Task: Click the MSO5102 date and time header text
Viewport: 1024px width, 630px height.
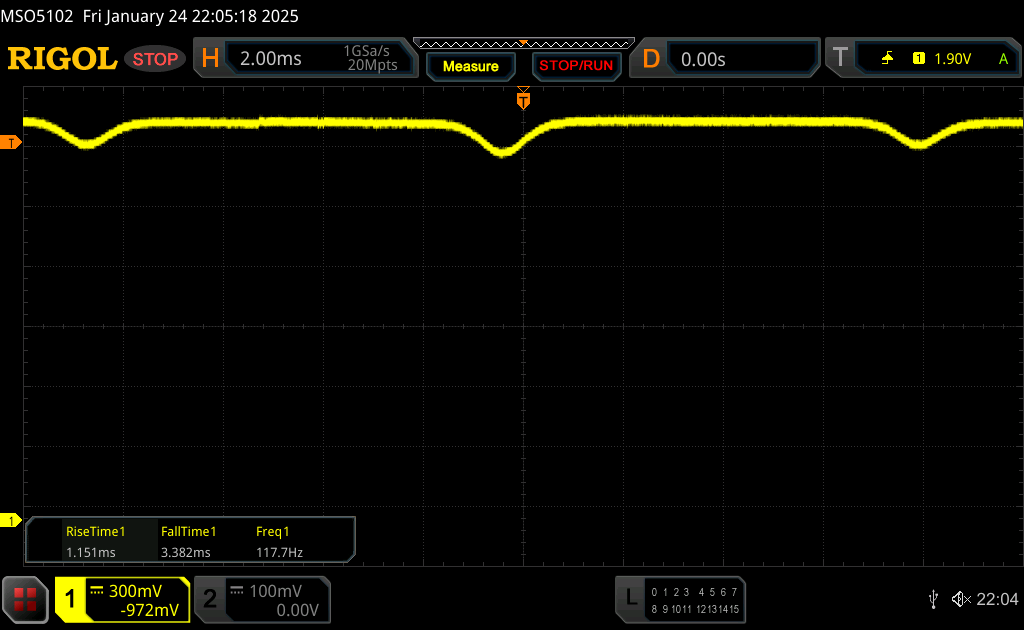Action: click(x=150, y=16)
